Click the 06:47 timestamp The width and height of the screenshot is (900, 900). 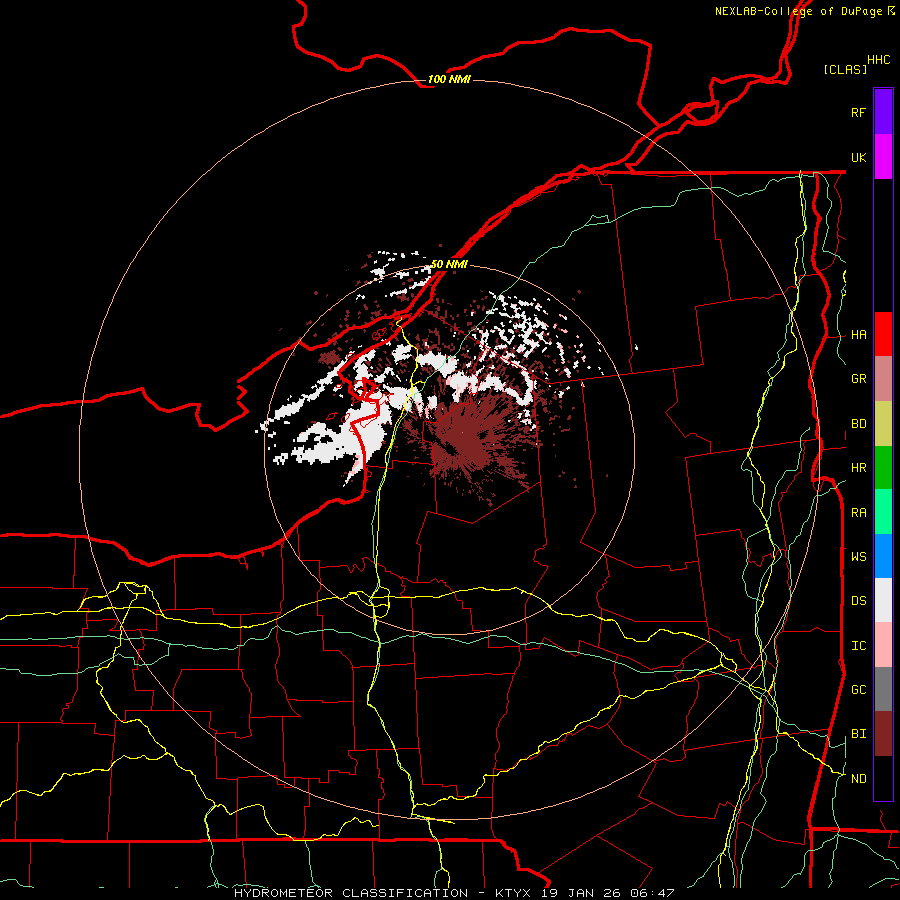tap(651, 893)
